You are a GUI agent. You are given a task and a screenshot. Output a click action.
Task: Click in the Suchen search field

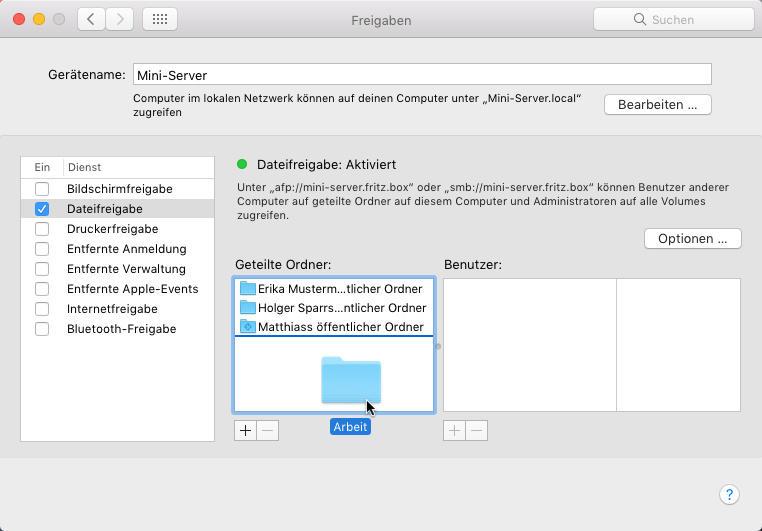(x=674, y=19)
